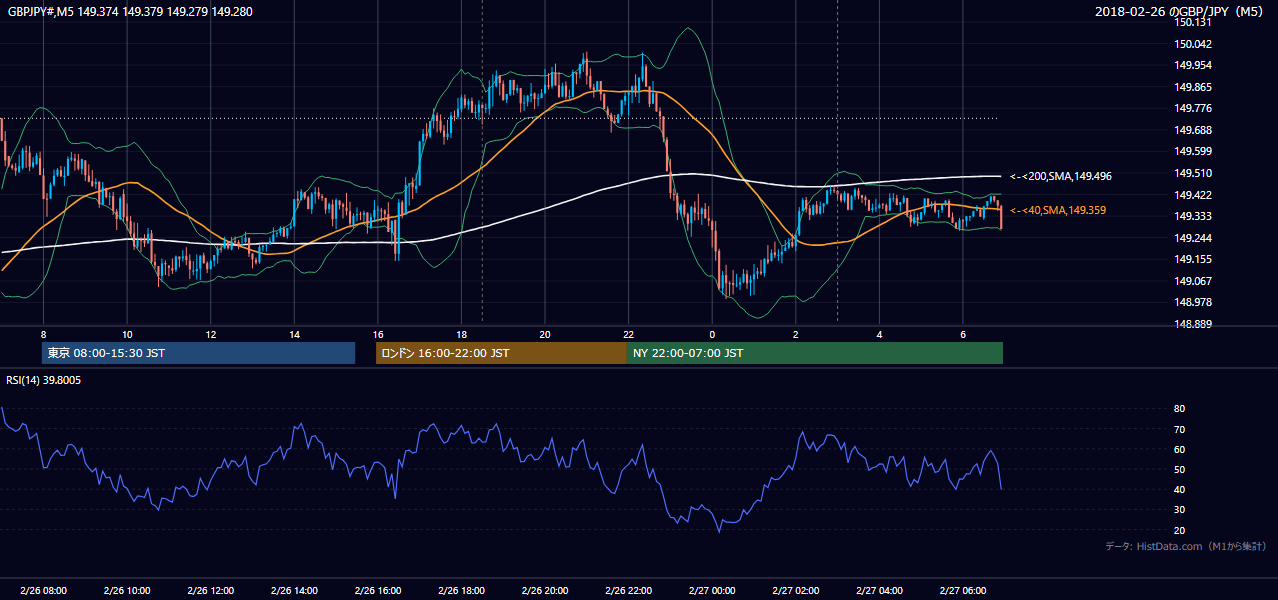Click hour tick '14' under the price chart
Screen dimensions: 1278x600
[294, 334]
